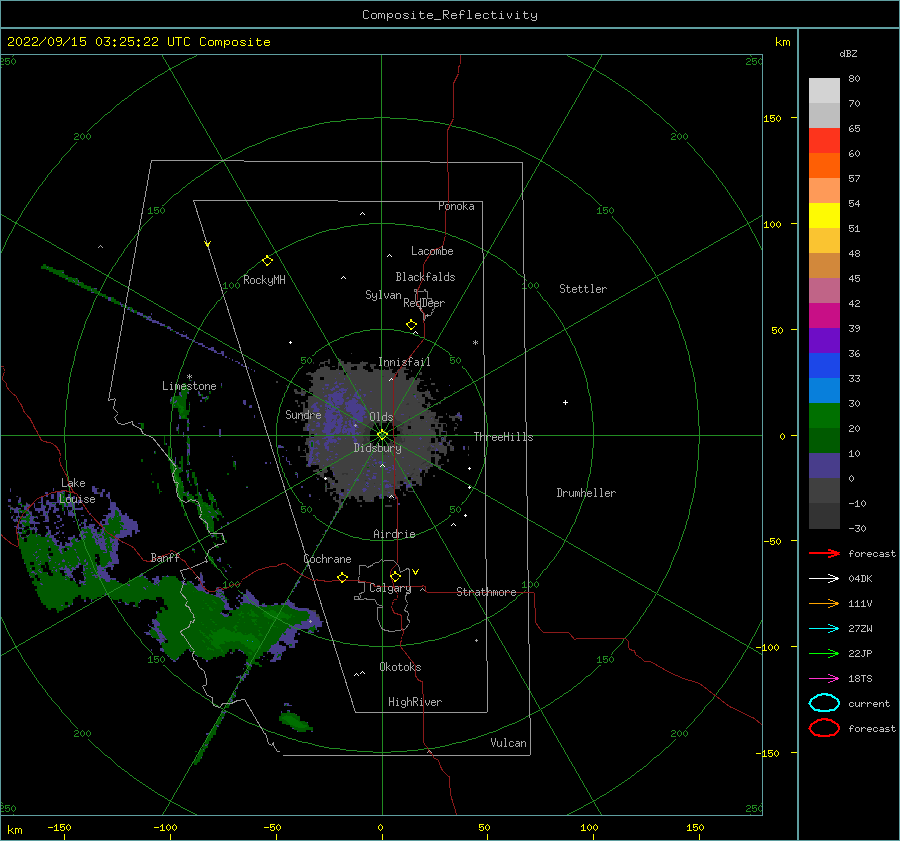Click the magenta 18TS arrow in legend
Image resolution: width=900 pixels, height=841 pixels.
[x=824, y=679]
